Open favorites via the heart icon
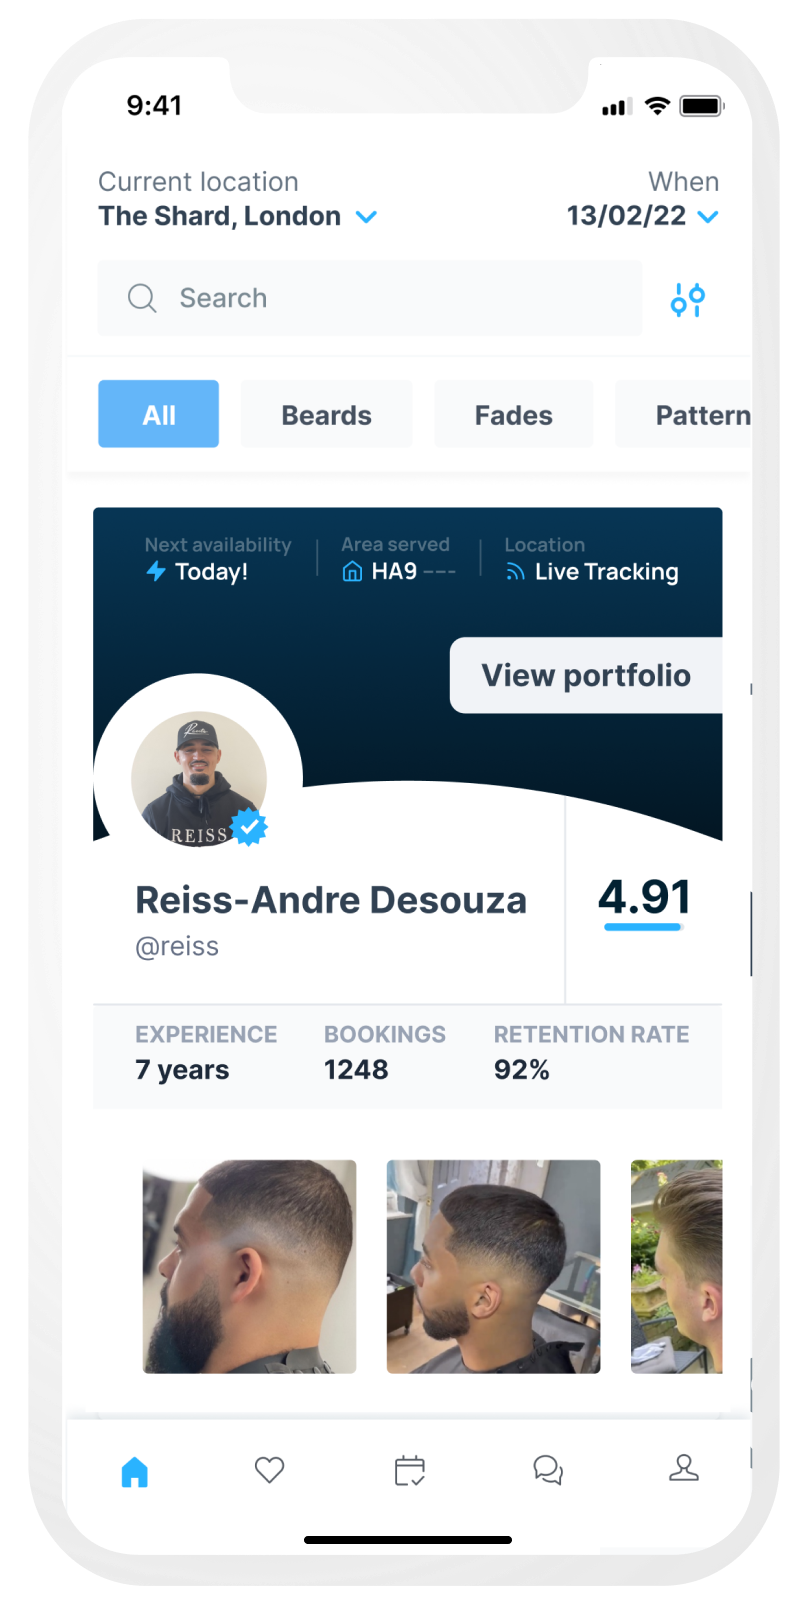This screenshot has height=1612, width=808. [x=270, y=1470]
